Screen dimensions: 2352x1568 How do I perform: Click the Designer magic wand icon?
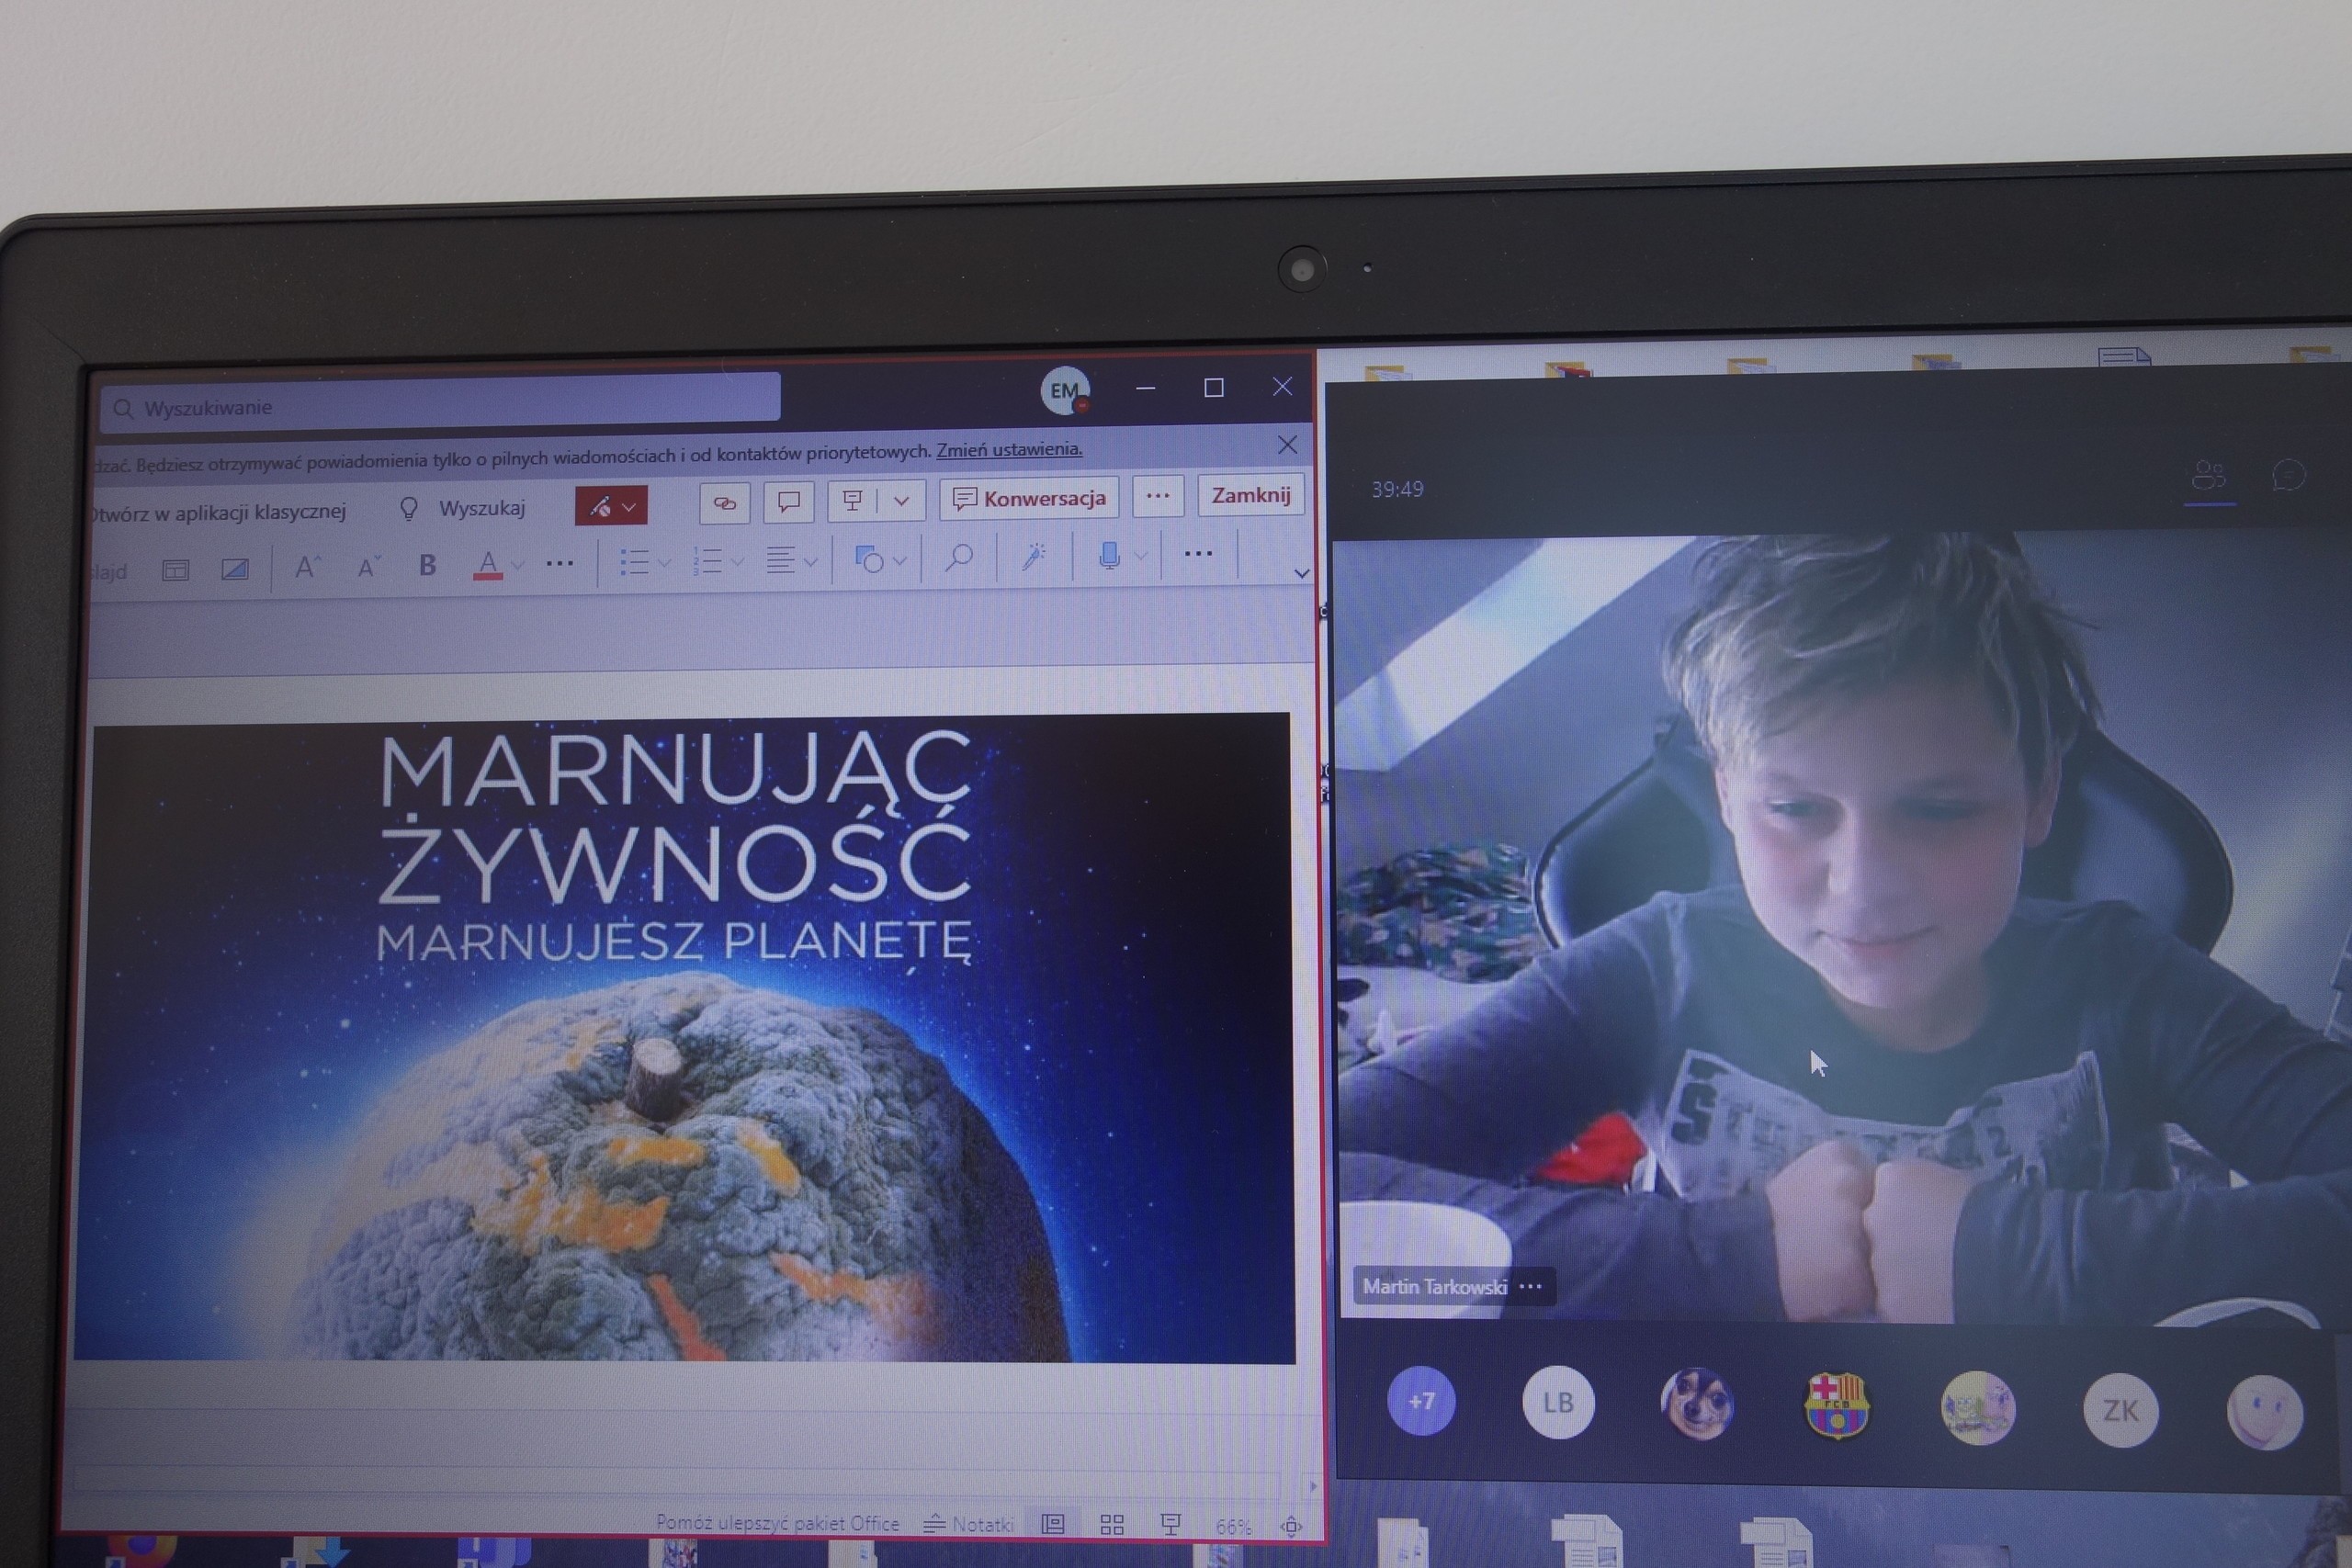pos(1034,556)
